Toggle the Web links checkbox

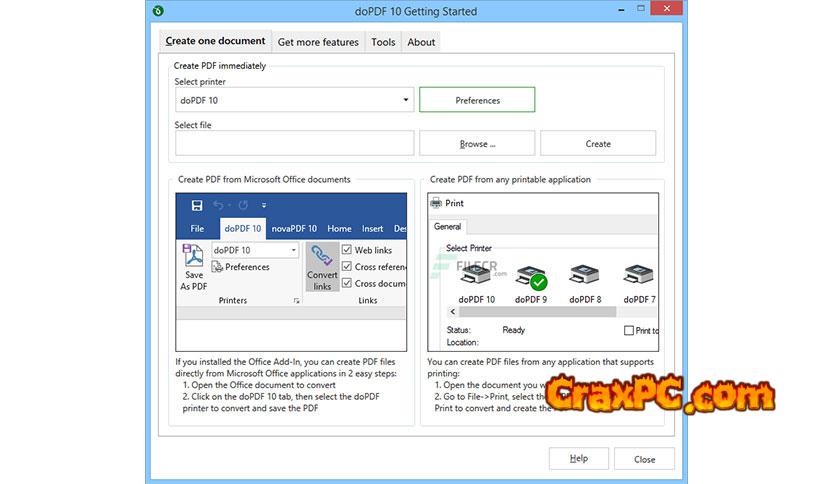[x=347, y=250]
